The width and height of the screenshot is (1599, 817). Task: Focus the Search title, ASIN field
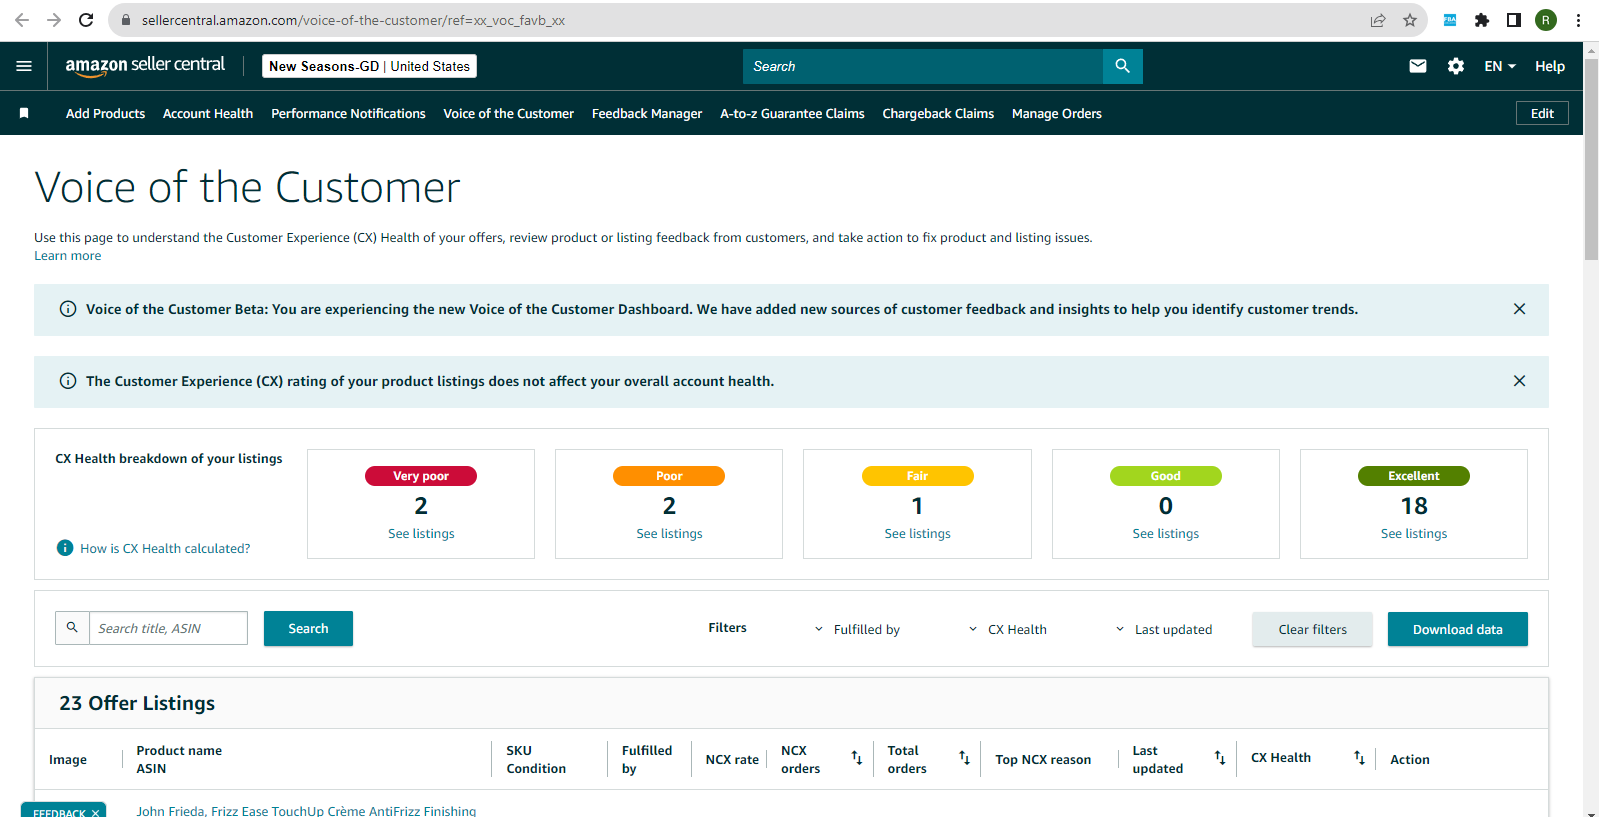168,628
